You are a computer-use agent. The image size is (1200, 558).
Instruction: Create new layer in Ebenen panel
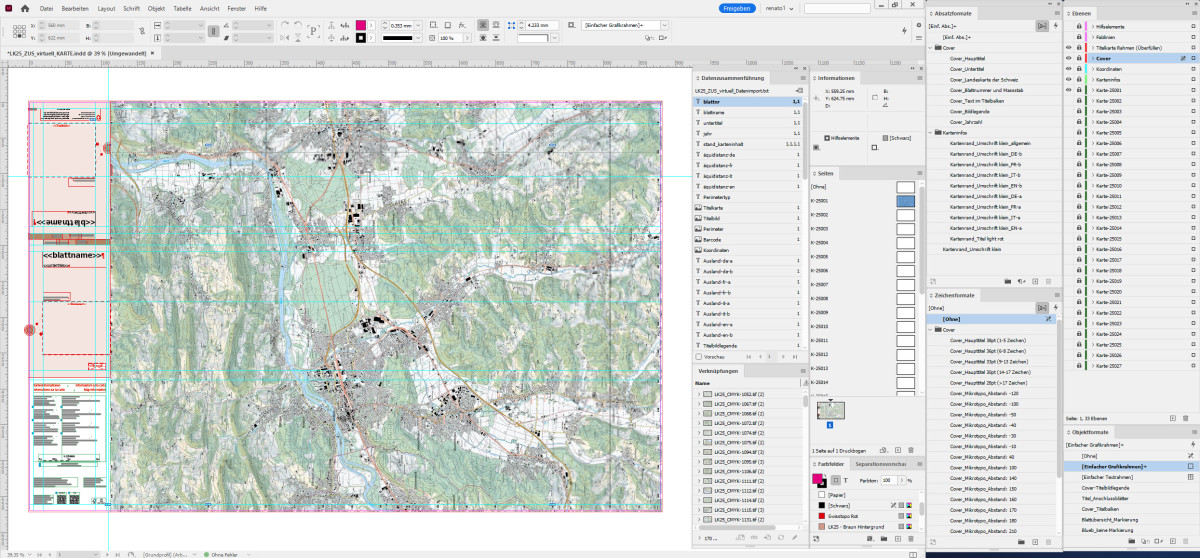point(1173,418)
